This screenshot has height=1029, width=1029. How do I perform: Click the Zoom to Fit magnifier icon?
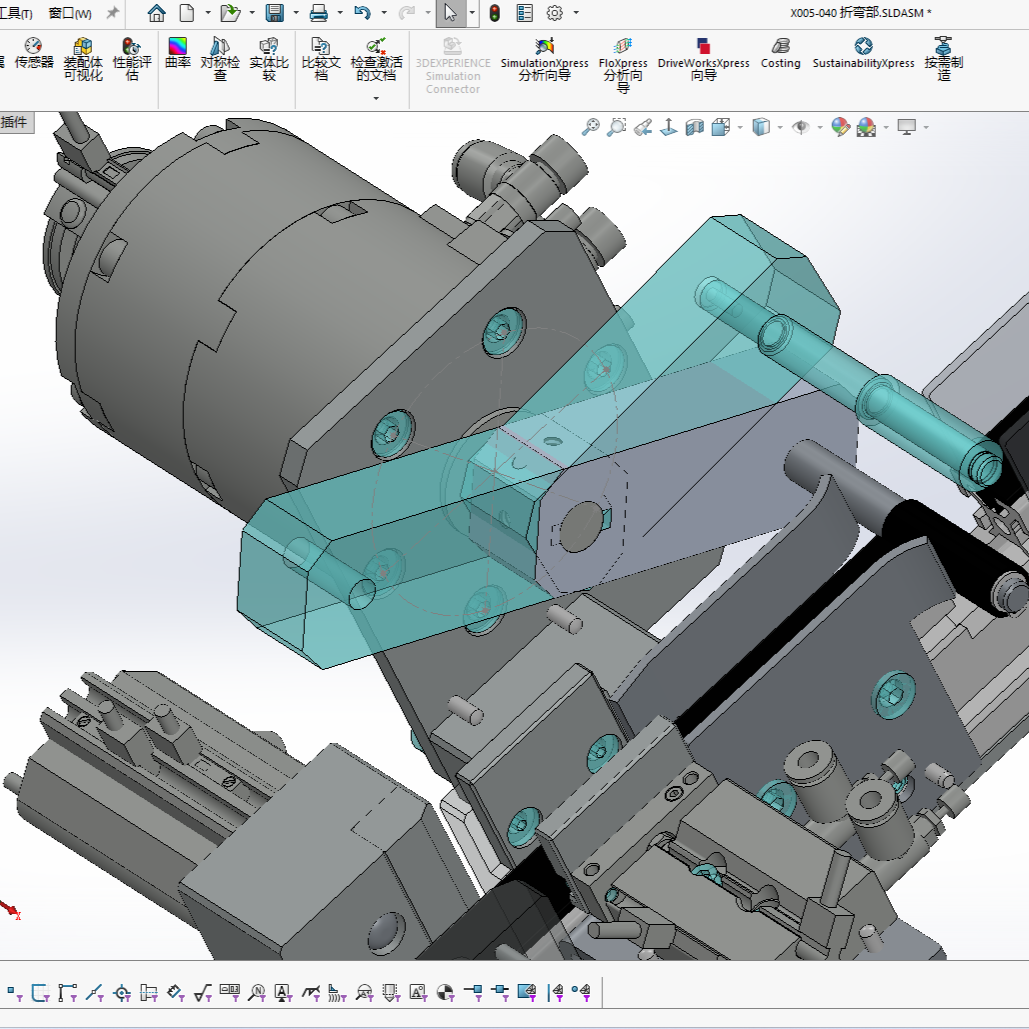(x=591, y=127)
